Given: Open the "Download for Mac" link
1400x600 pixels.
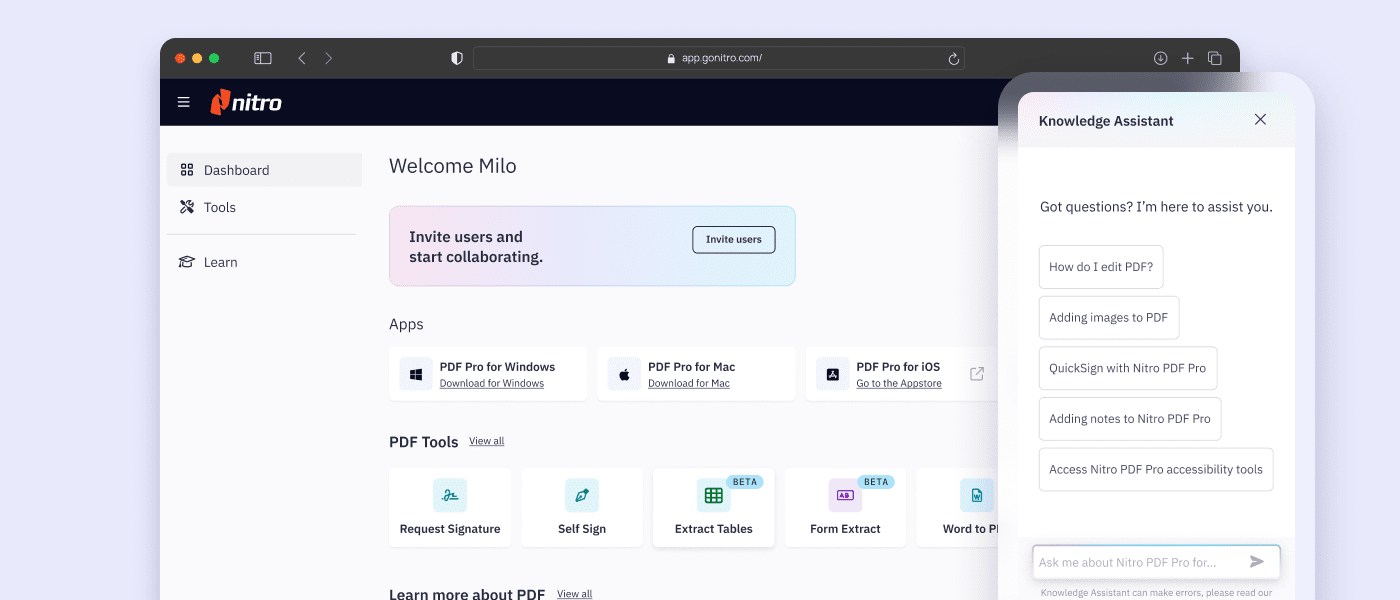Looking at the screenshot, I should (x=688, y=383).
